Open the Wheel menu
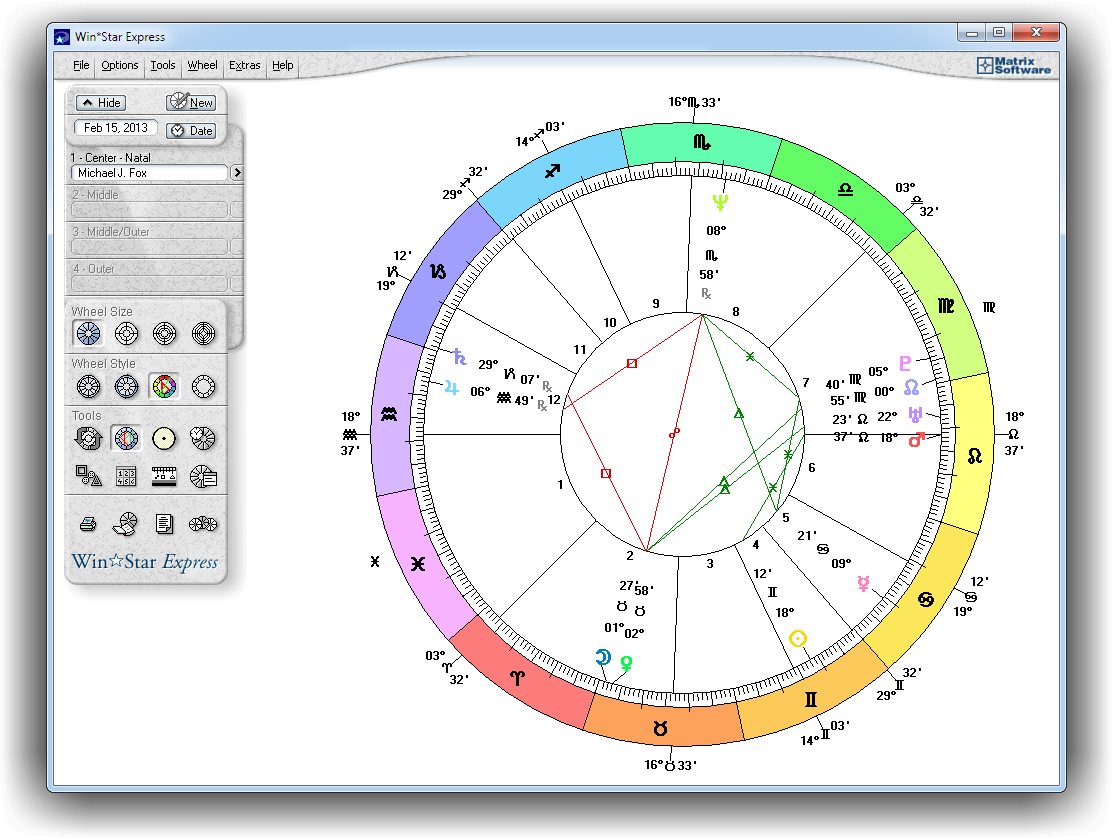 201,65
